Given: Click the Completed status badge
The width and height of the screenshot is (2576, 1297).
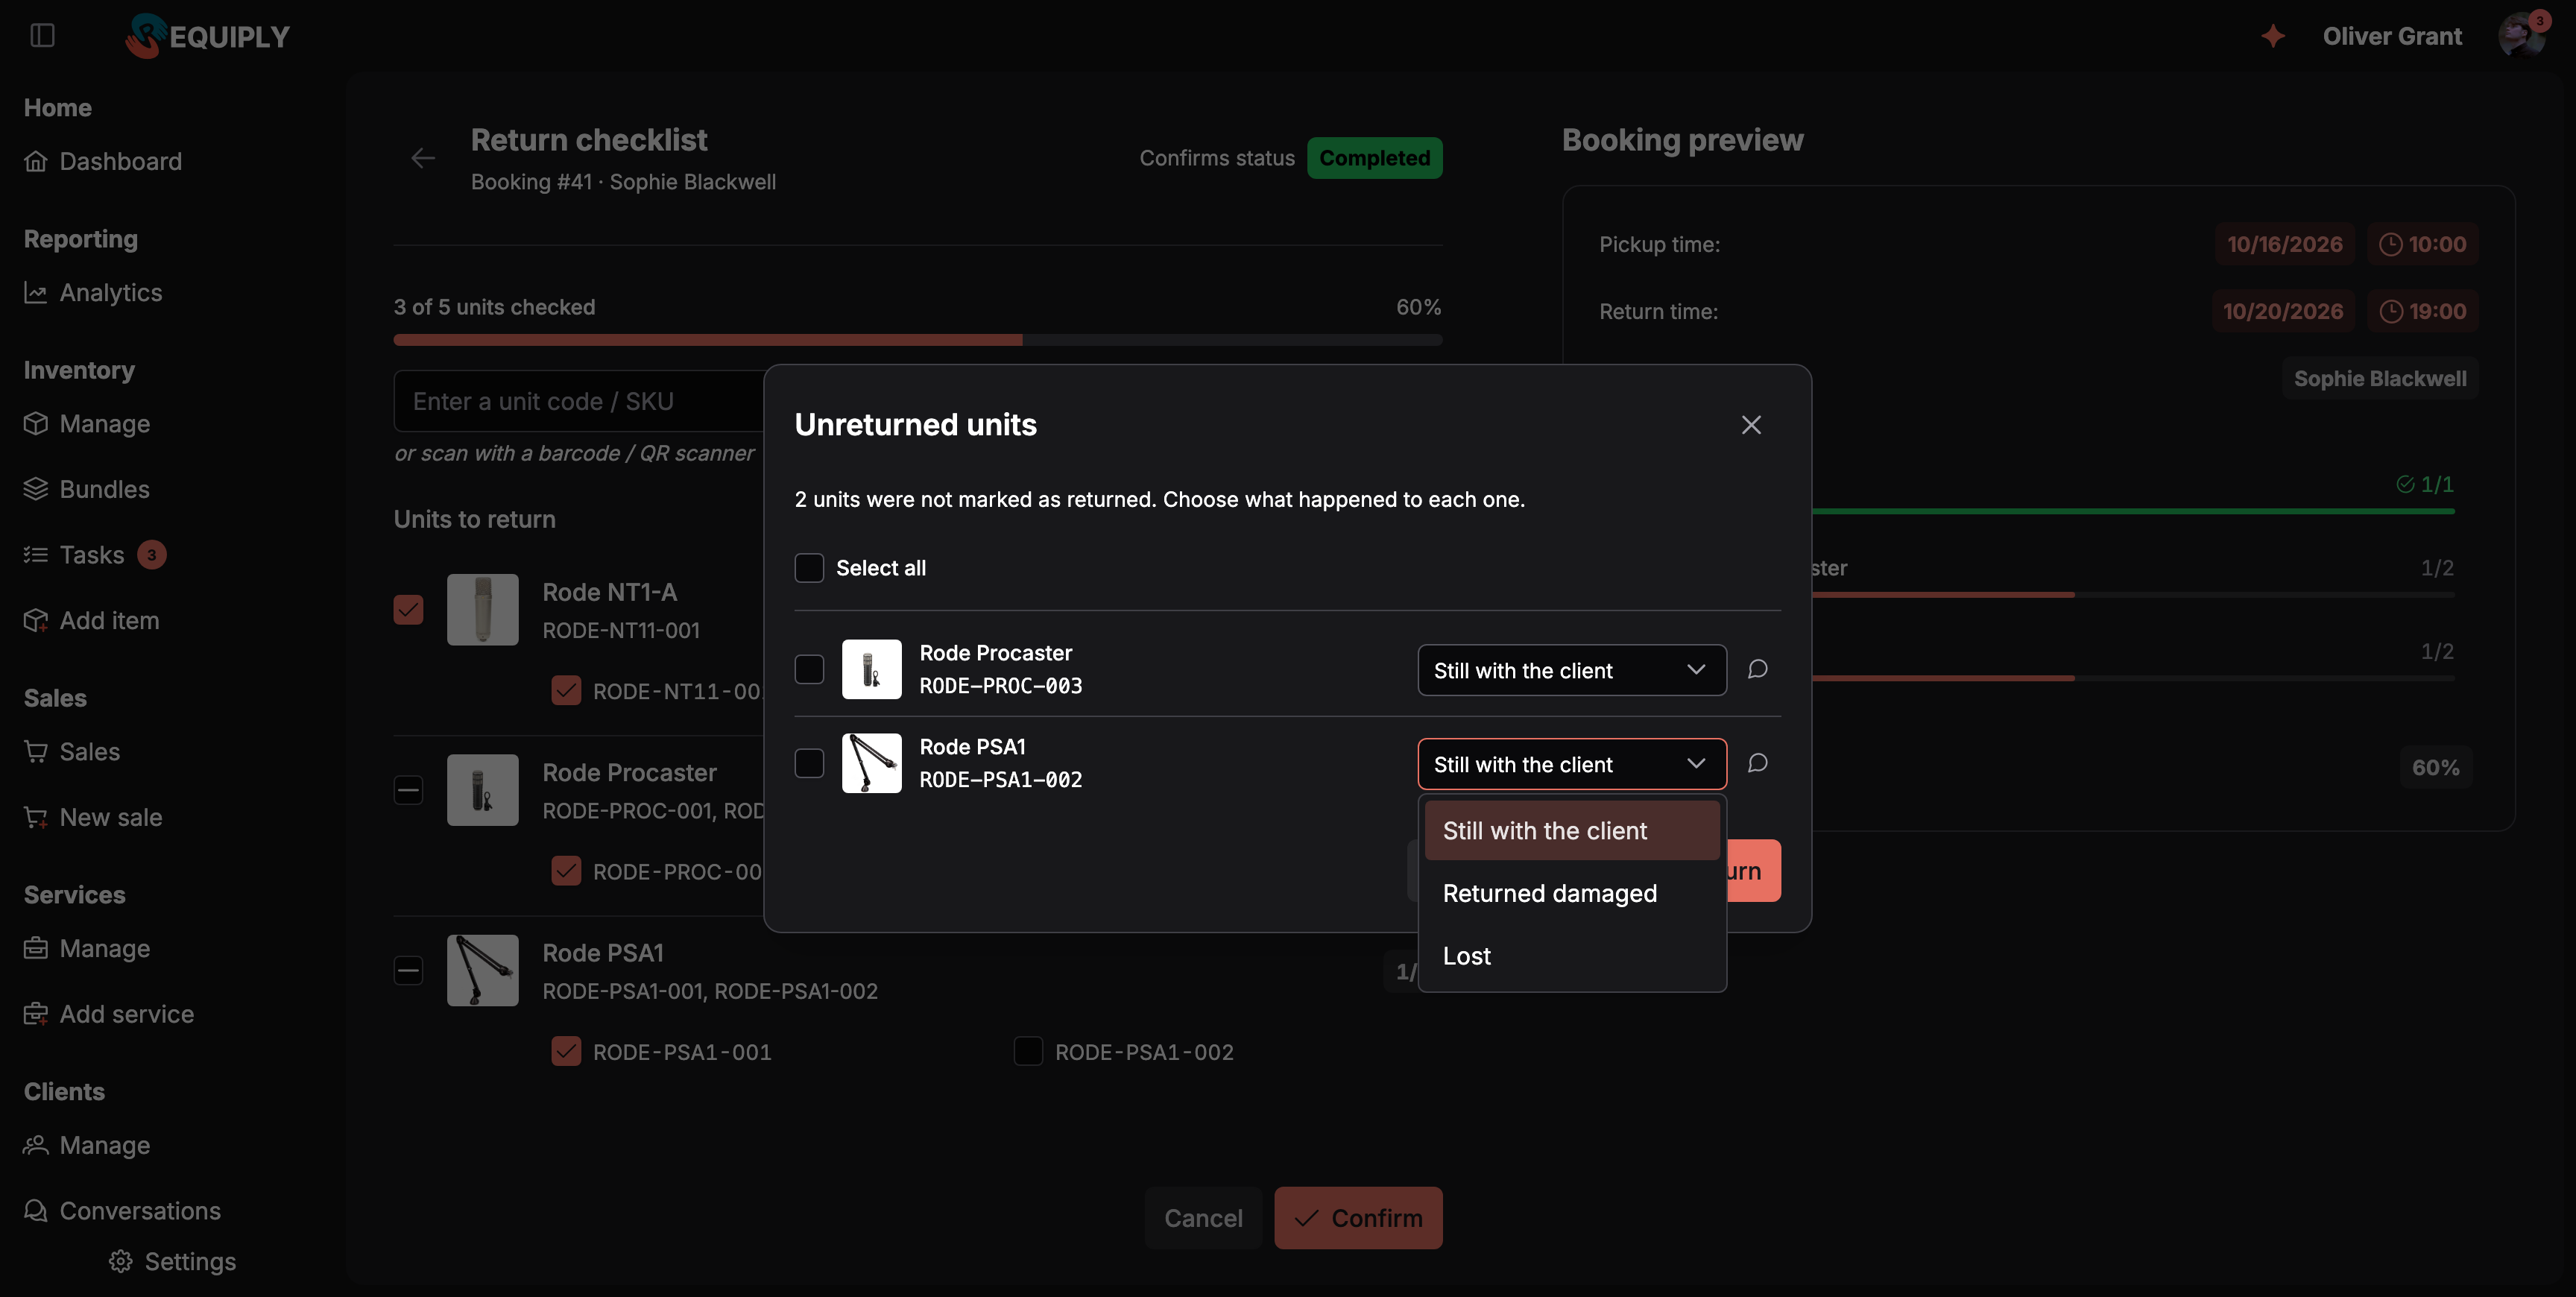Looking at the screenshot, I should [x=1374, y=158].
